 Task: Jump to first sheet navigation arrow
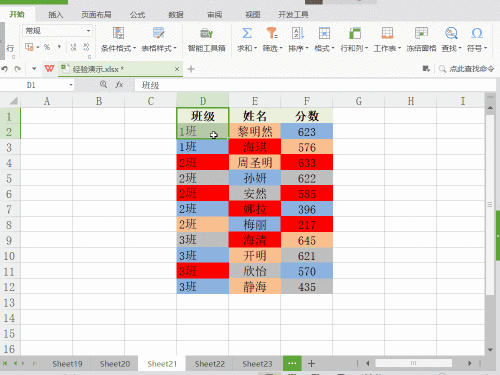coord(5,363)
